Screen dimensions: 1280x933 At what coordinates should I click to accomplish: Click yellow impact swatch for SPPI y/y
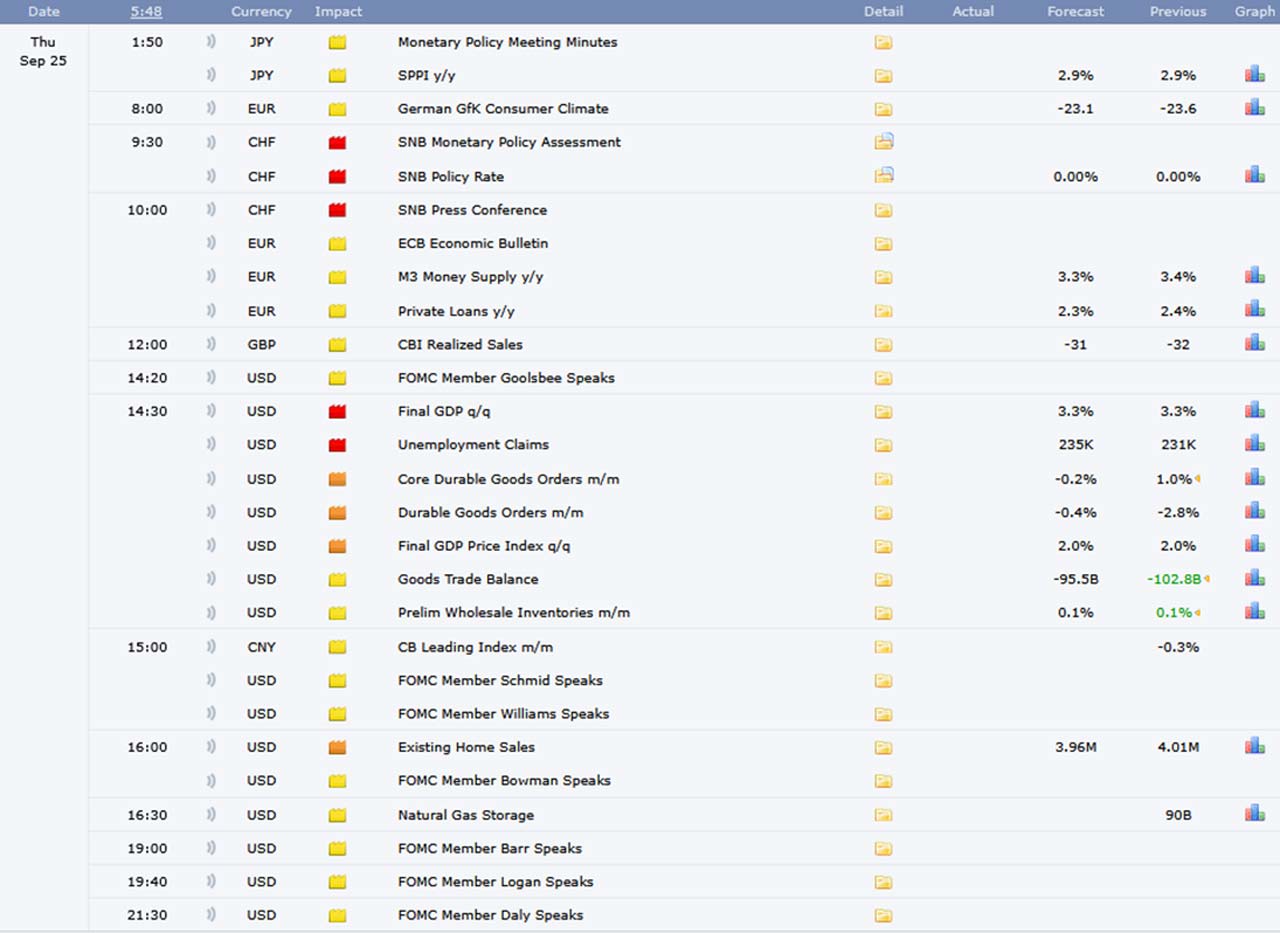click(337, 75)
